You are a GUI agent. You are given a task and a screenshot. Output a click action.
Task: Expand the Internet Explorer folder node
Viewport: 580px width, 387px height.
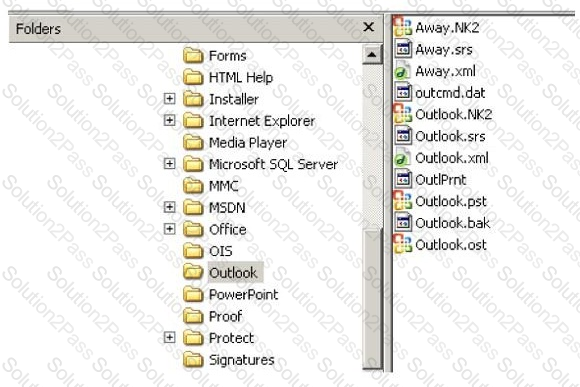(x=169, y=120)
